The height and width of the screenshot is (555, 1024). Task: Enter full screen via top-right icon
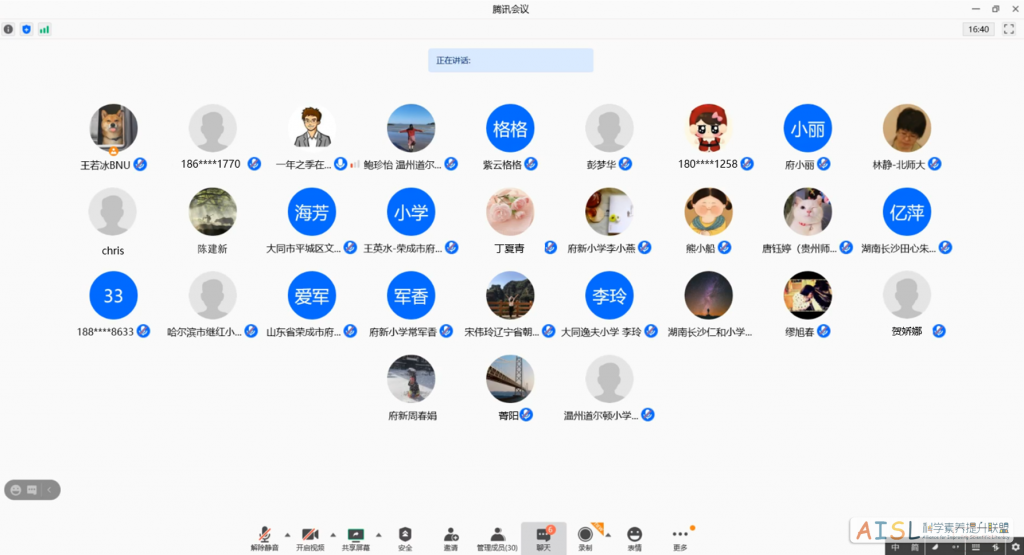click(1009, 29)
